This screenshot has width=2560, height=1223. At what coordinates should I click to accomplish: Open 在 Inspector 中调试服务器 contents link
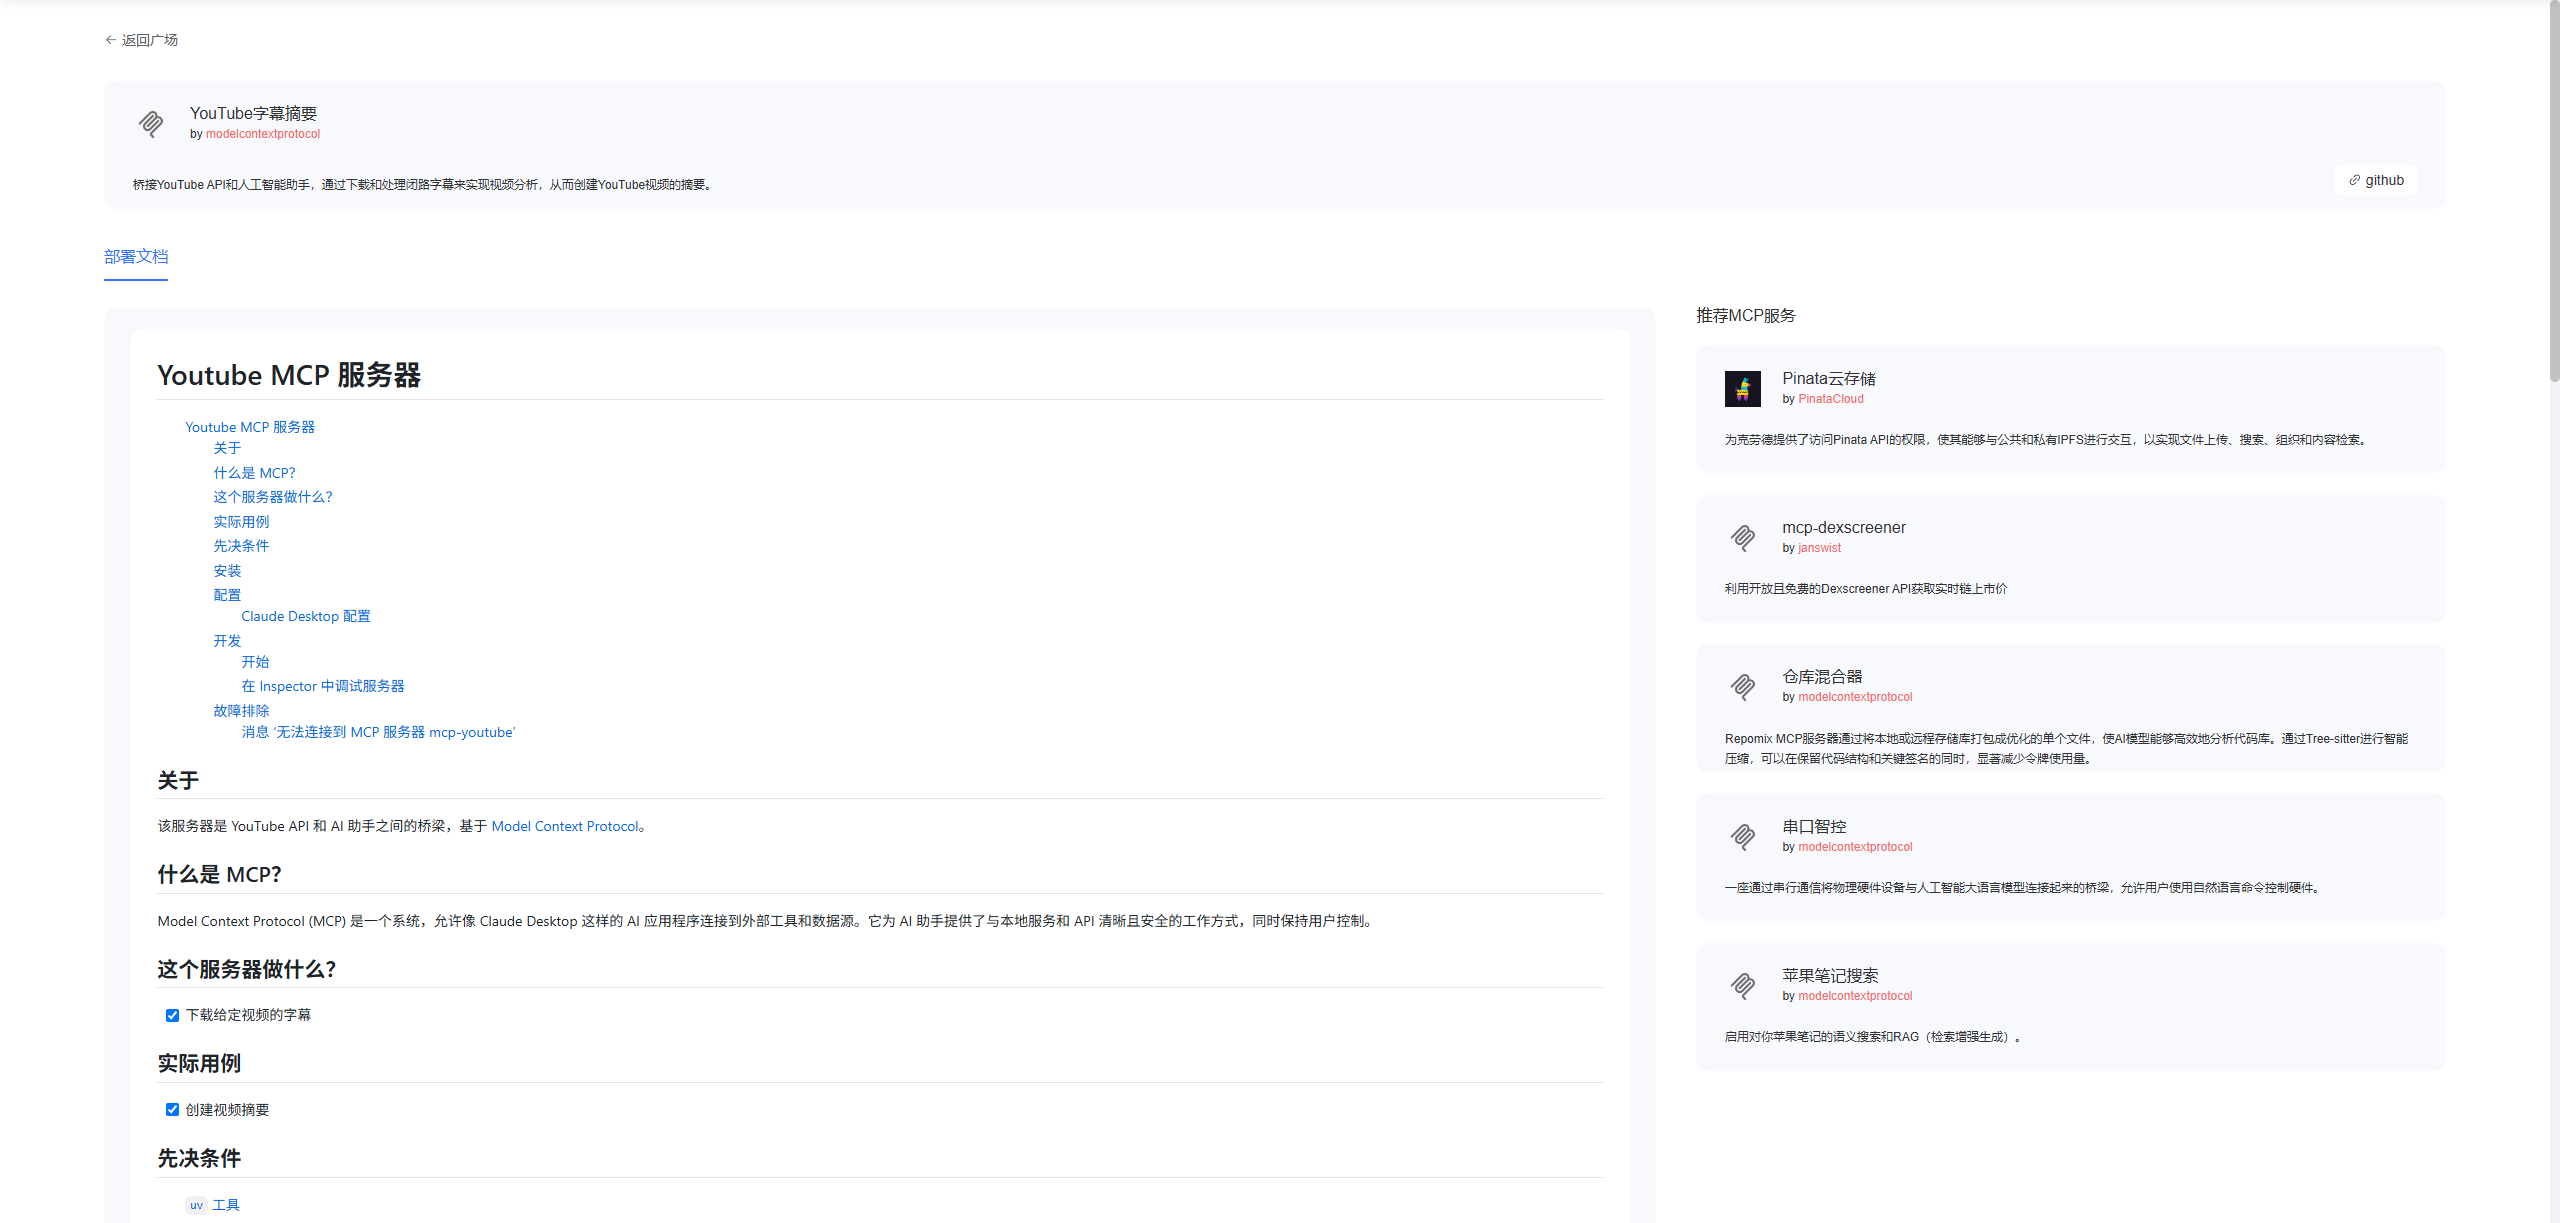click(x=322, y=686)
